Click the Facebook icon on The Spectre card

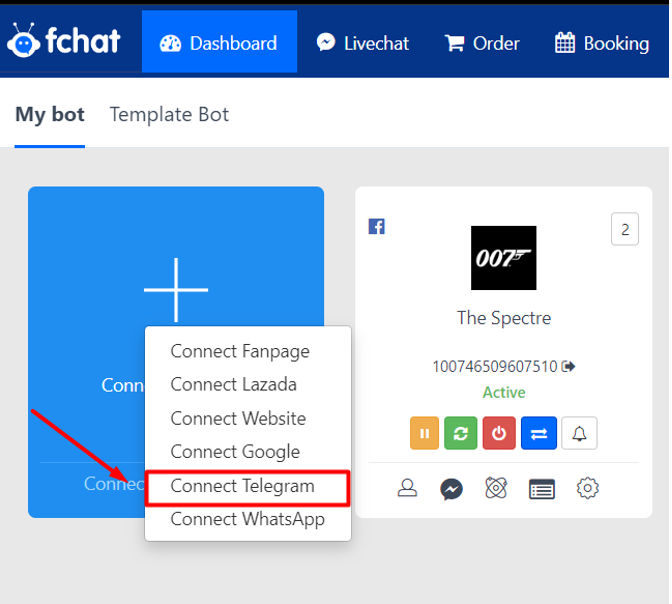click(377, 226)
